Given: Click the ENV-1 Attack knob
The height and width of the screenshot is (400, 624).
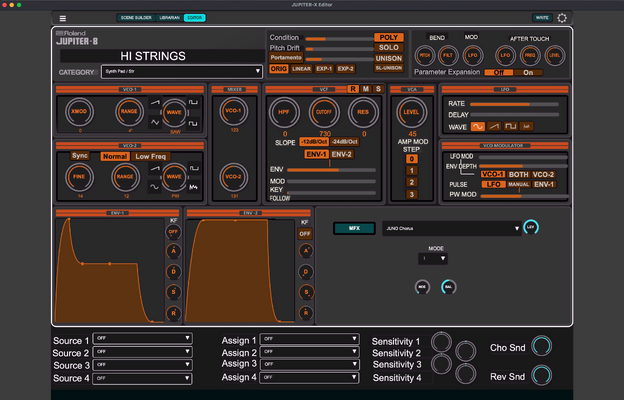Looking at the screenshot, I should [x=174, y=251].
